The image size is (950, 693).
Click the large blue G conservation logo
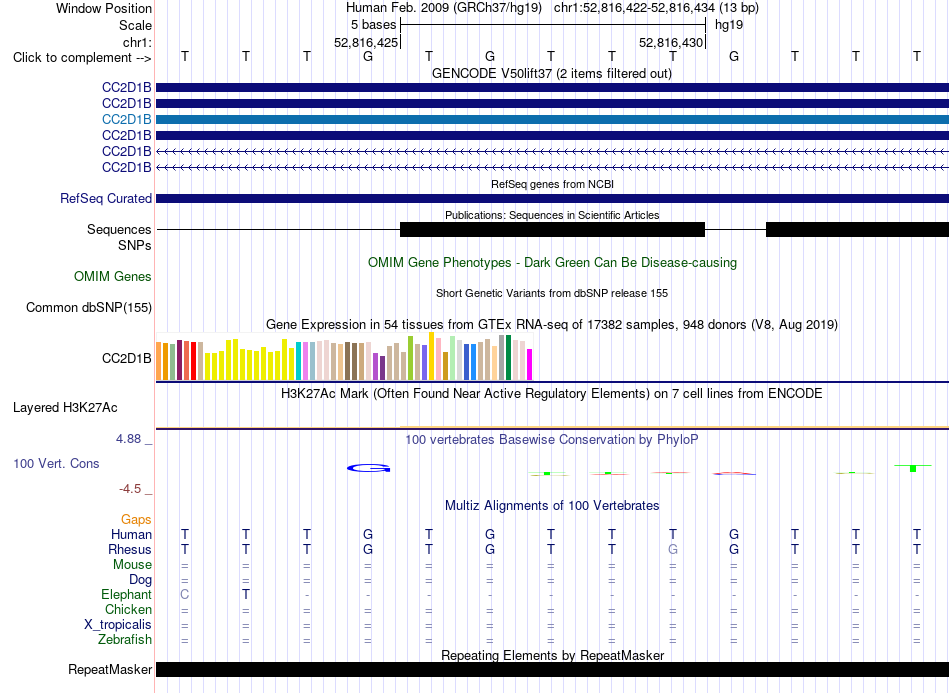[368, 468]
